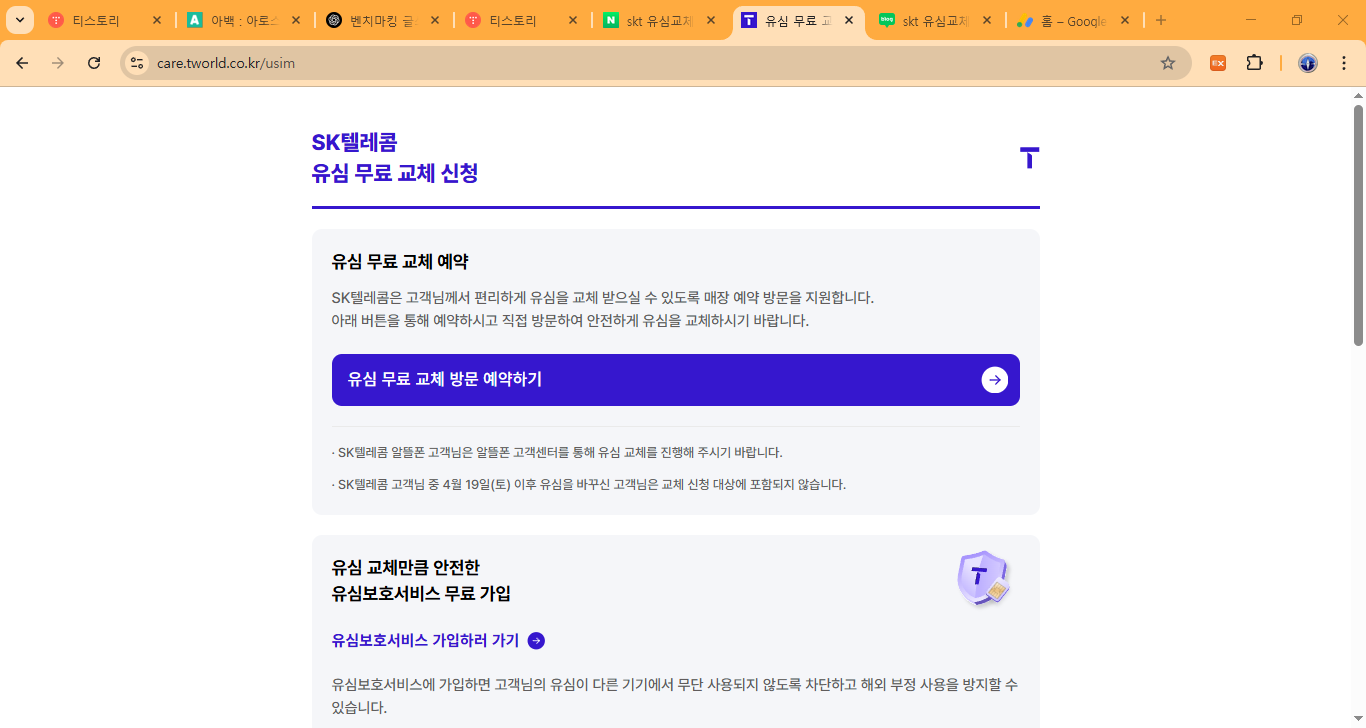
Task: Click the address bar URL care.tworld.co.kr/usim
Action: click(x=226, y=63)
